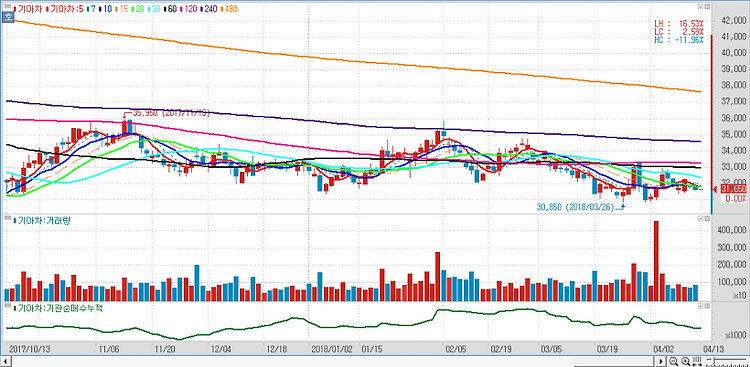Image resolution: width=750 pixels, height=367 pixels.
Task: Select the 33-day moving average legend
Action: click(x=154, y=9)
